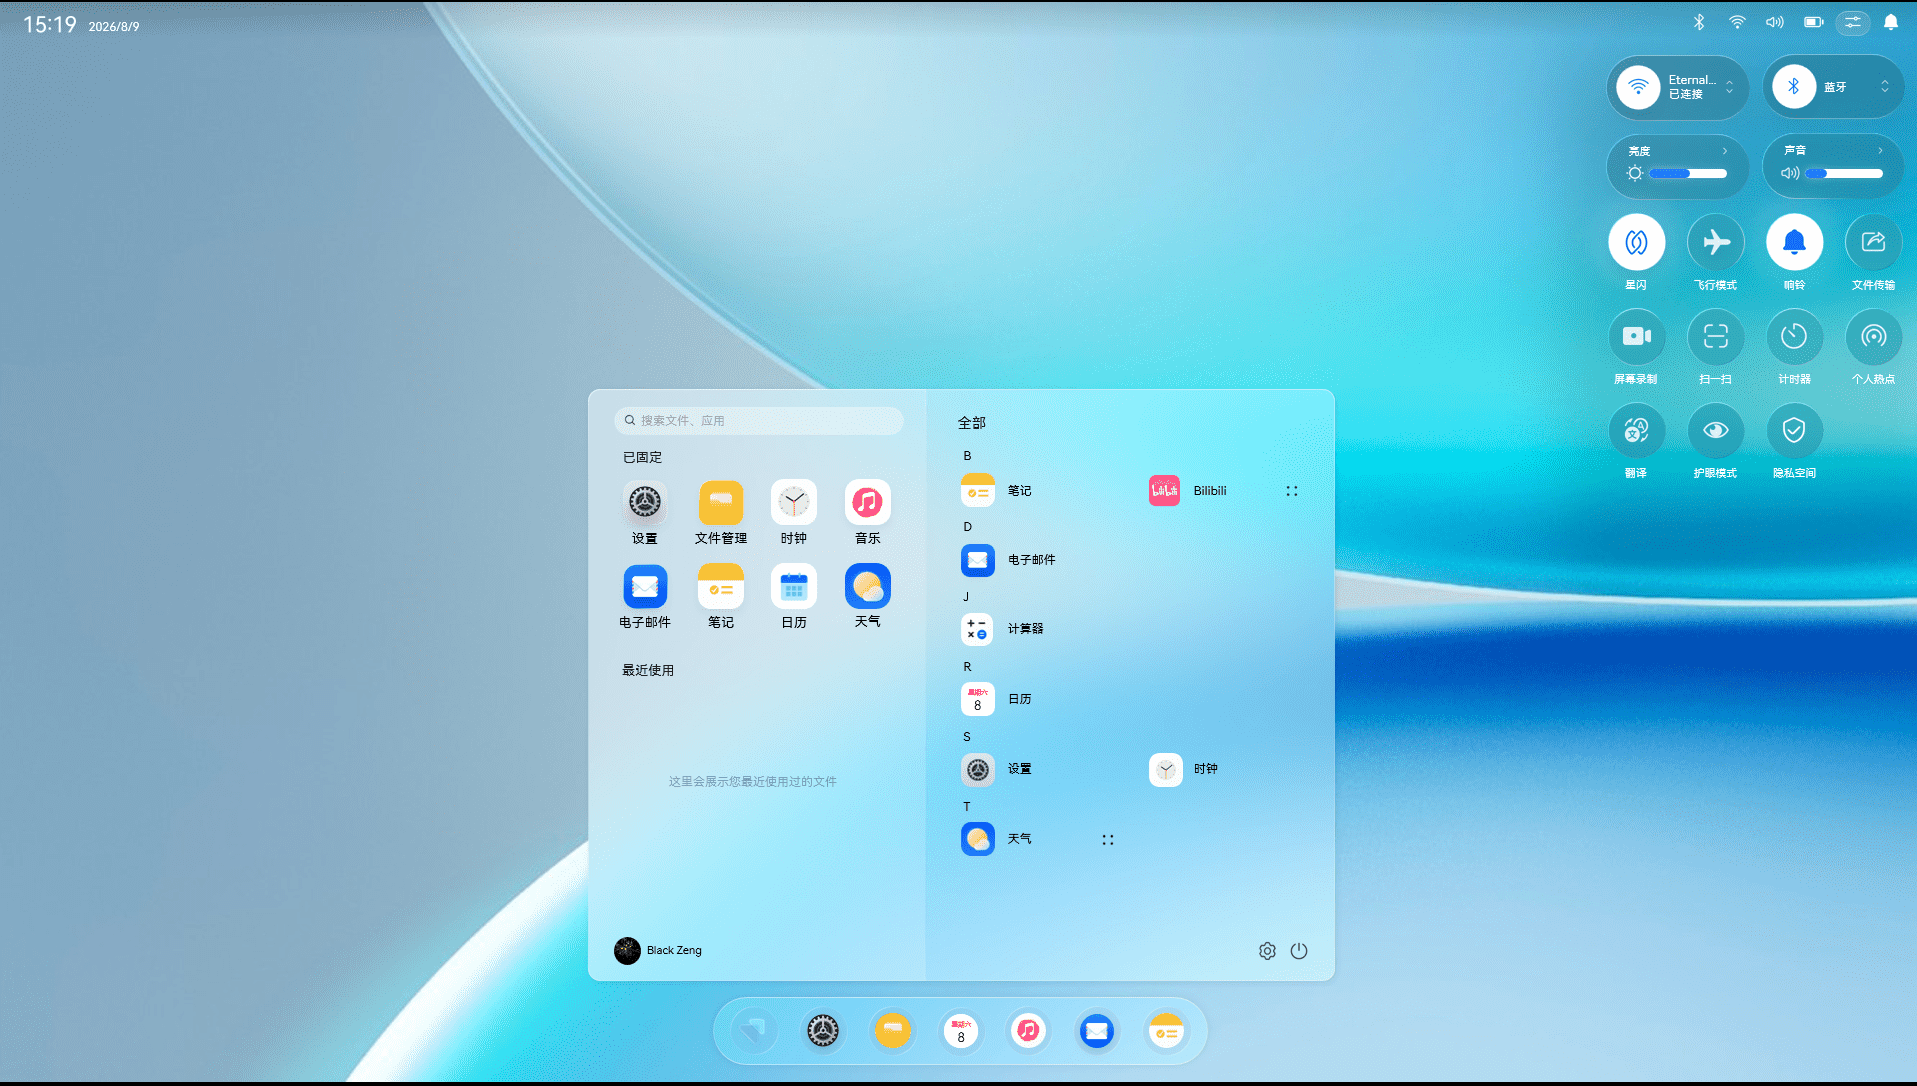Open pinned Calendar (日历) app
The height and width of the screenshot is (1086, 1917).
click(x=794, y=587)
